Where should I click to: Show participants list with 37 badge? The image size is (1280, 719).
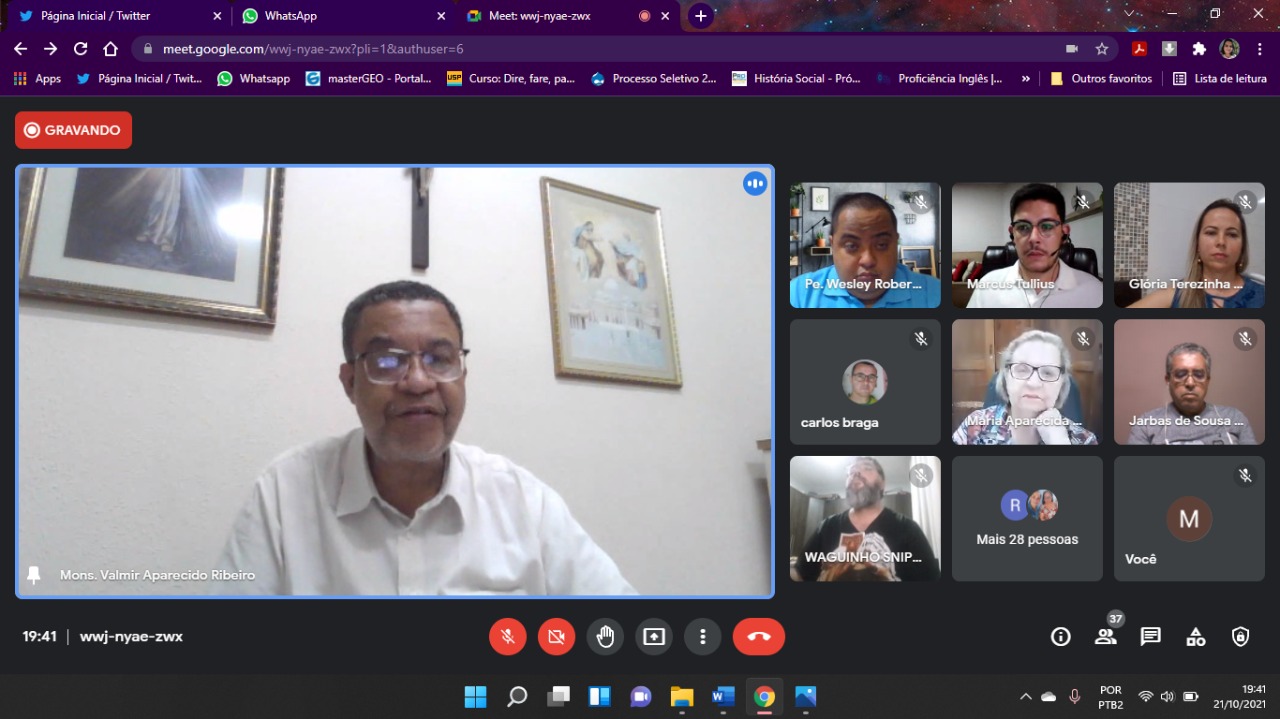1105,637
